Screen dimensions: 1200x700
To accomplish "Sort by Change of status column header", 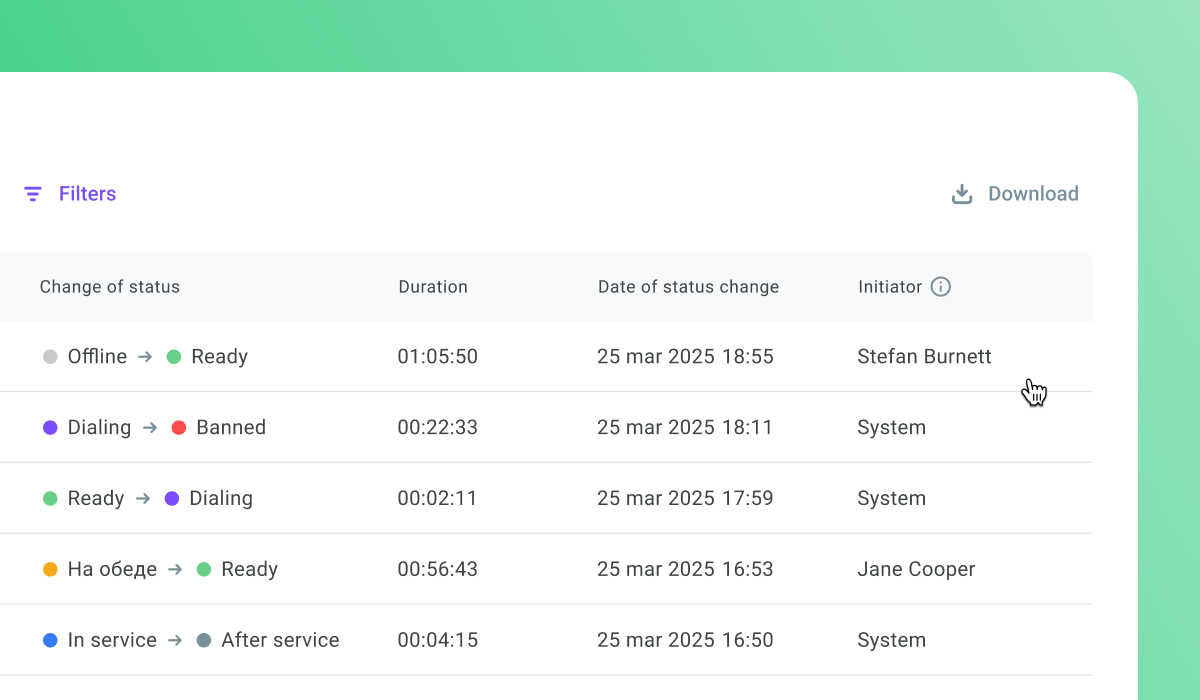I will 110,287.
